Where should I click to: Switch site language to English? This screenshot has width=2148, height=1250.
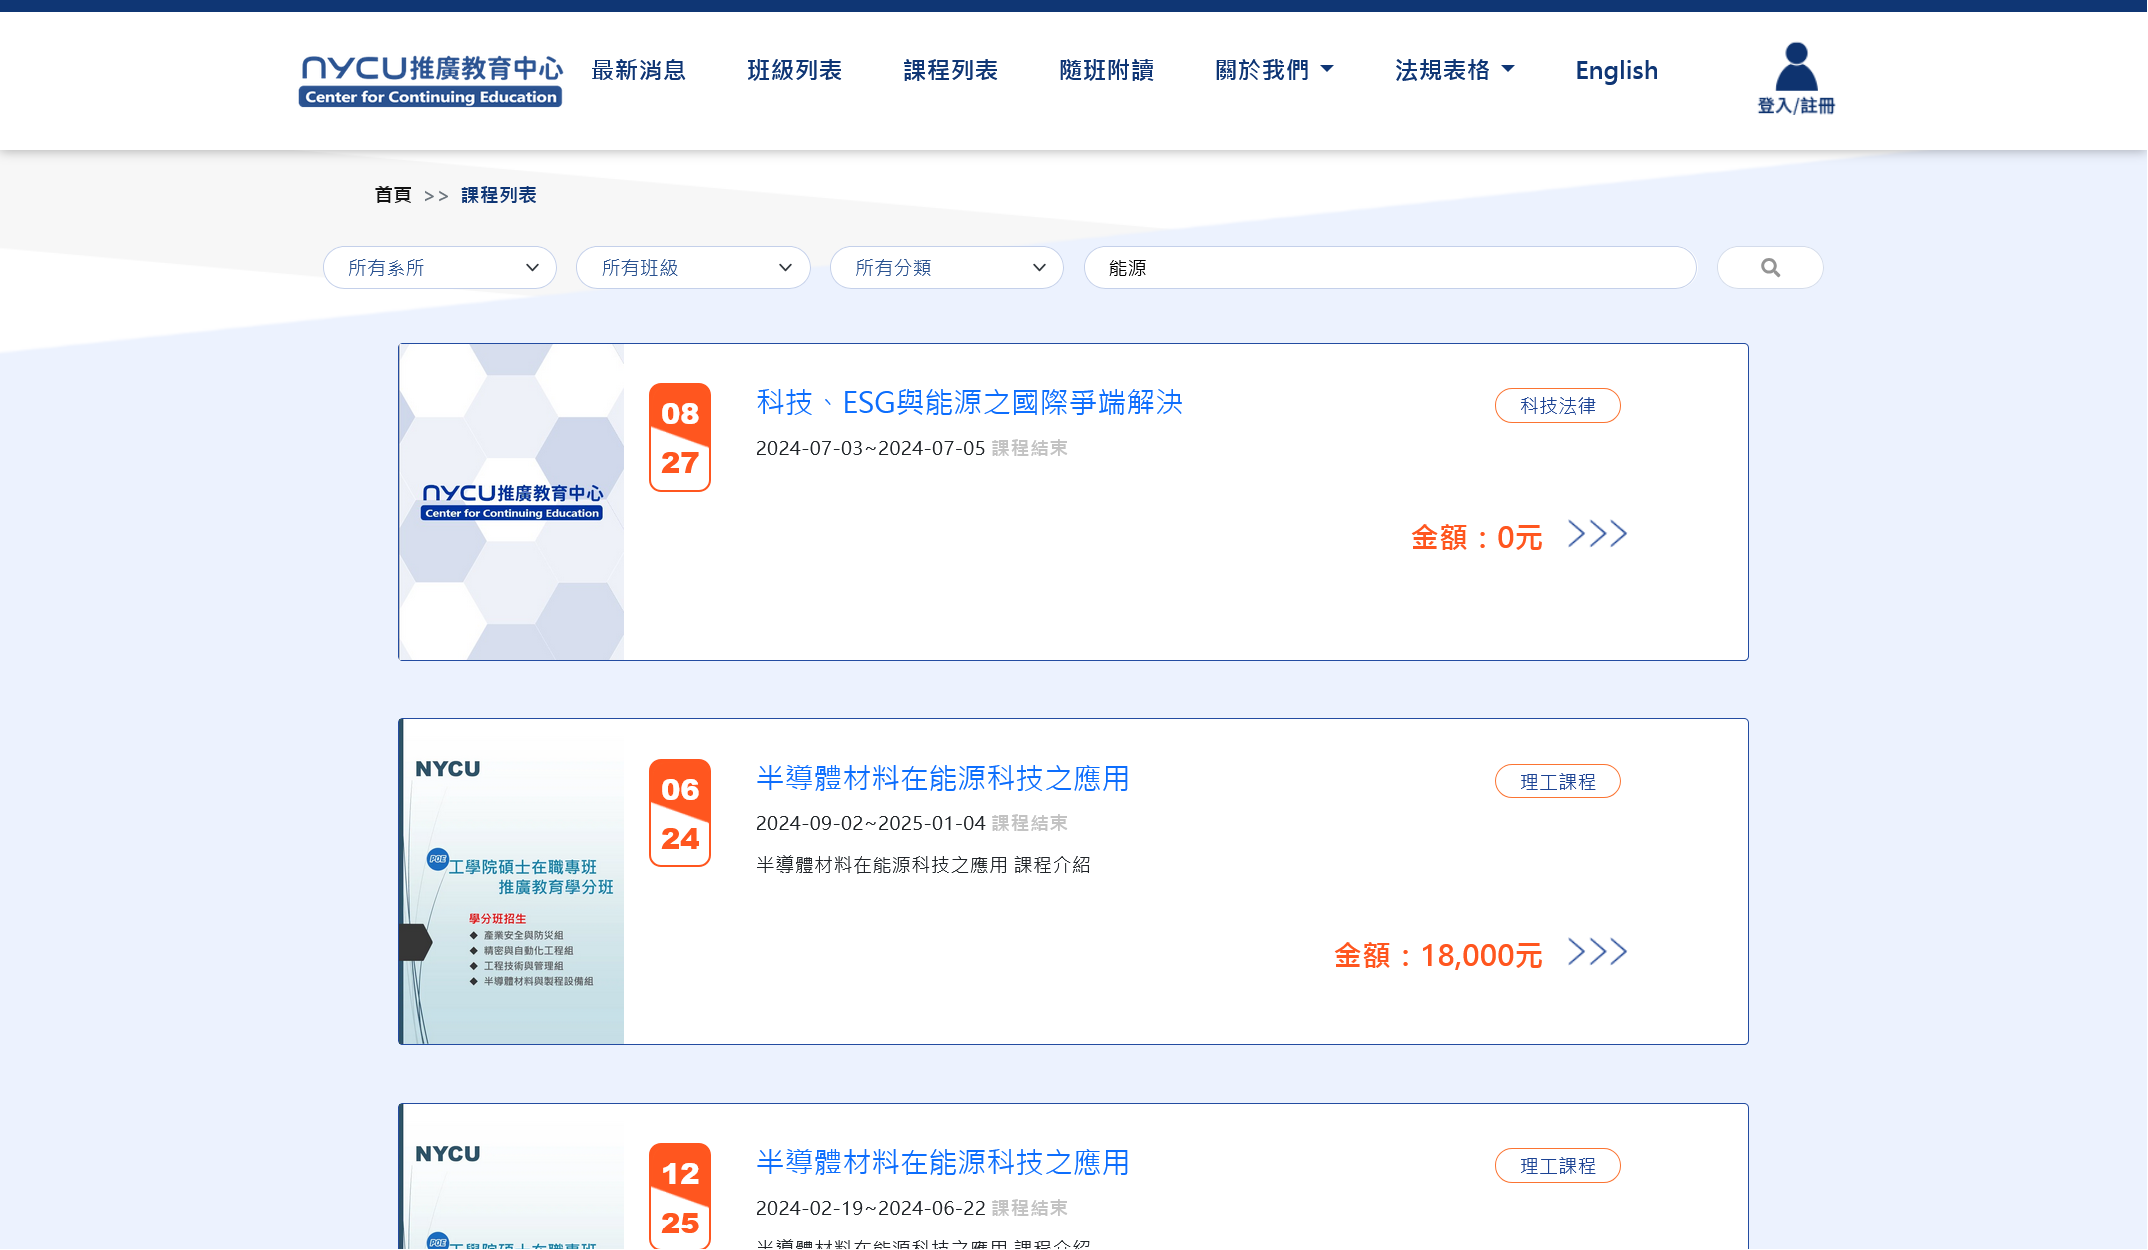tap(1616, 70)
